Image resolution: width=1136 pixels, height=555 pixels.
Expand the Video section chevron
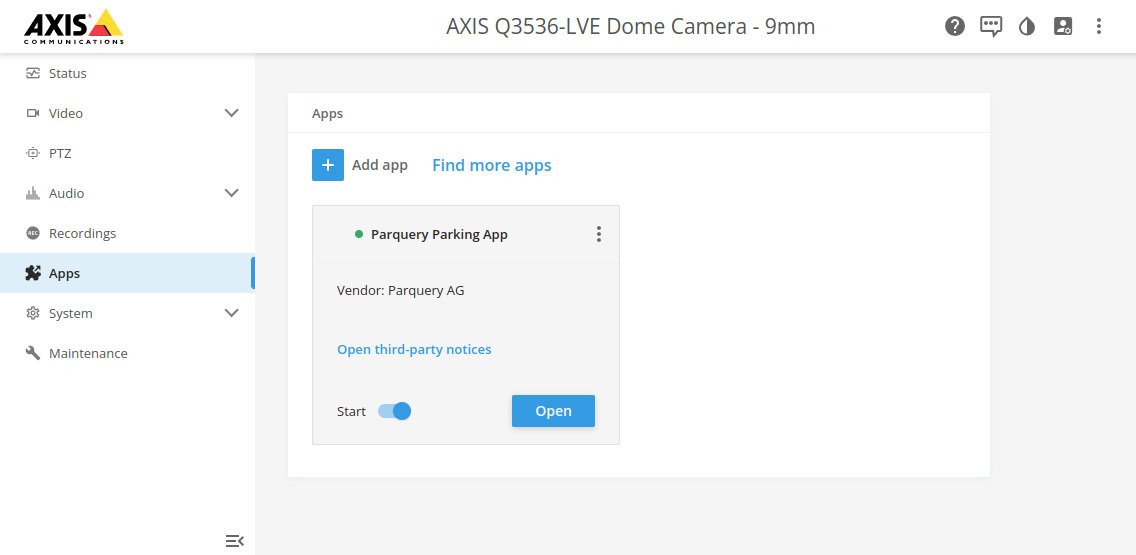[x=232, y=113]
